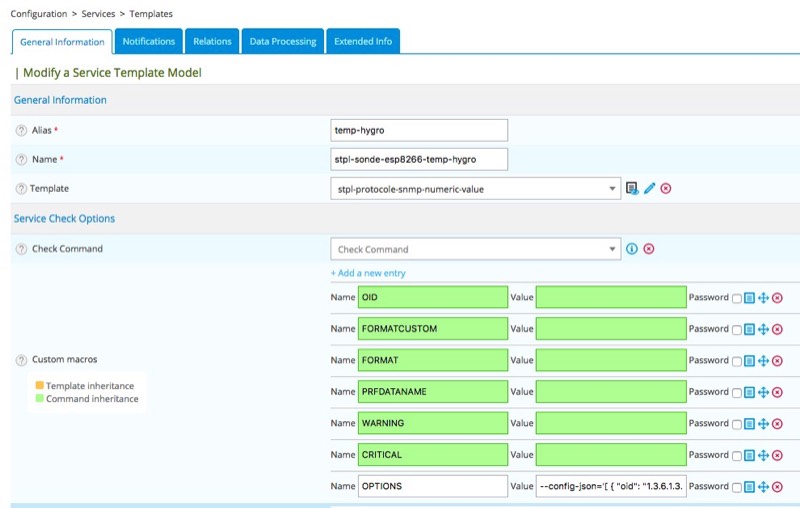Open description icon on WARNING macro row
The height and width of the screenshot is (508, 800).
(749, 424)
